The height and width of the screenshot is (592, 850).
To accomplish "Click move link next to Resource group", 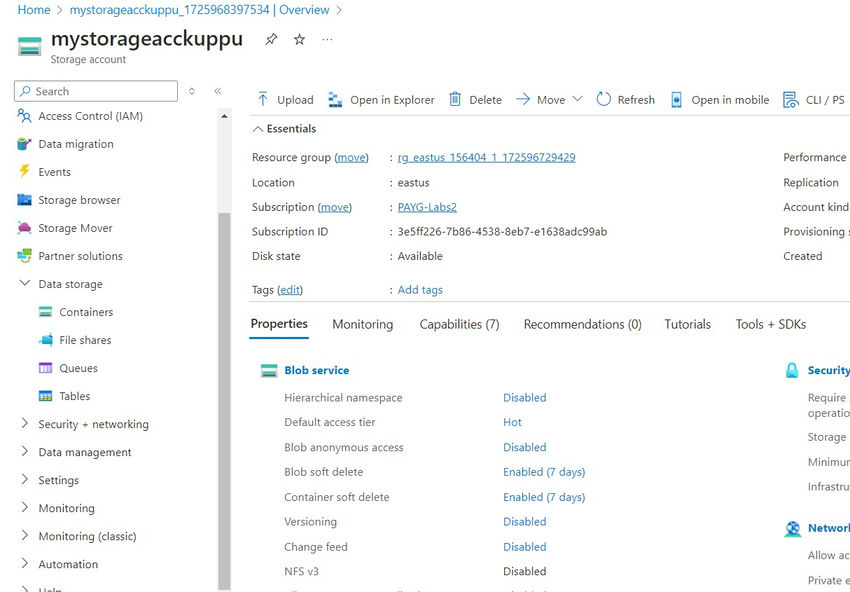I will [x=351, y=157].
